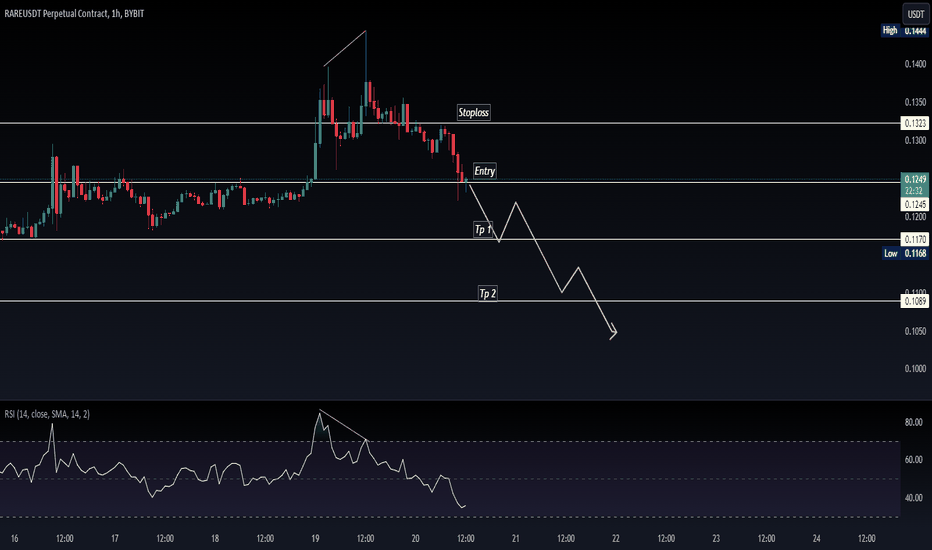Click the 0.1050 price axis label
Image resolution: width=932 pixels, height=550 pixels.
915,331
